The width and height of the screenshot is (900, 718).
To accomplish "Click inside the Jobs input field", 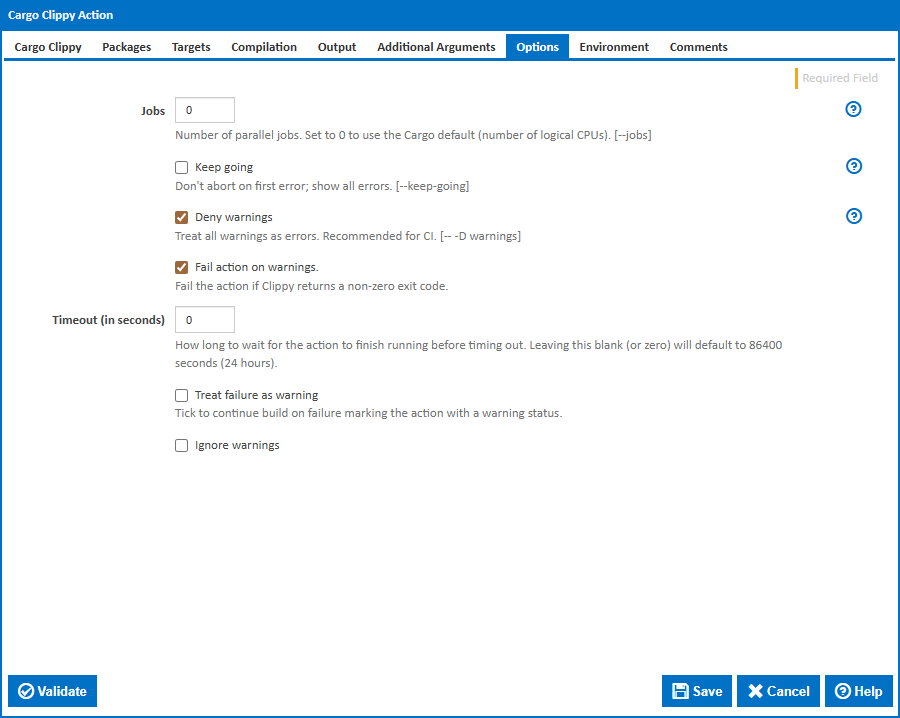I will 204,109.
